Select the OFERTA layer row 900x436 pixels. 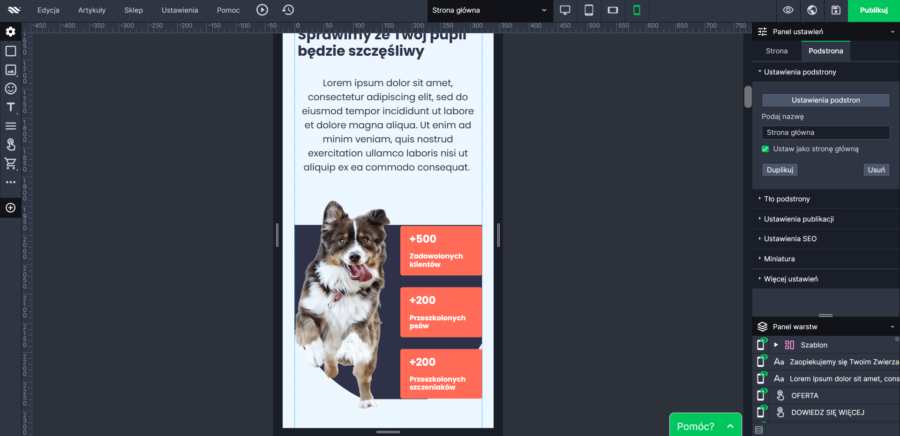pyautogui.click(x=826, y=395)
